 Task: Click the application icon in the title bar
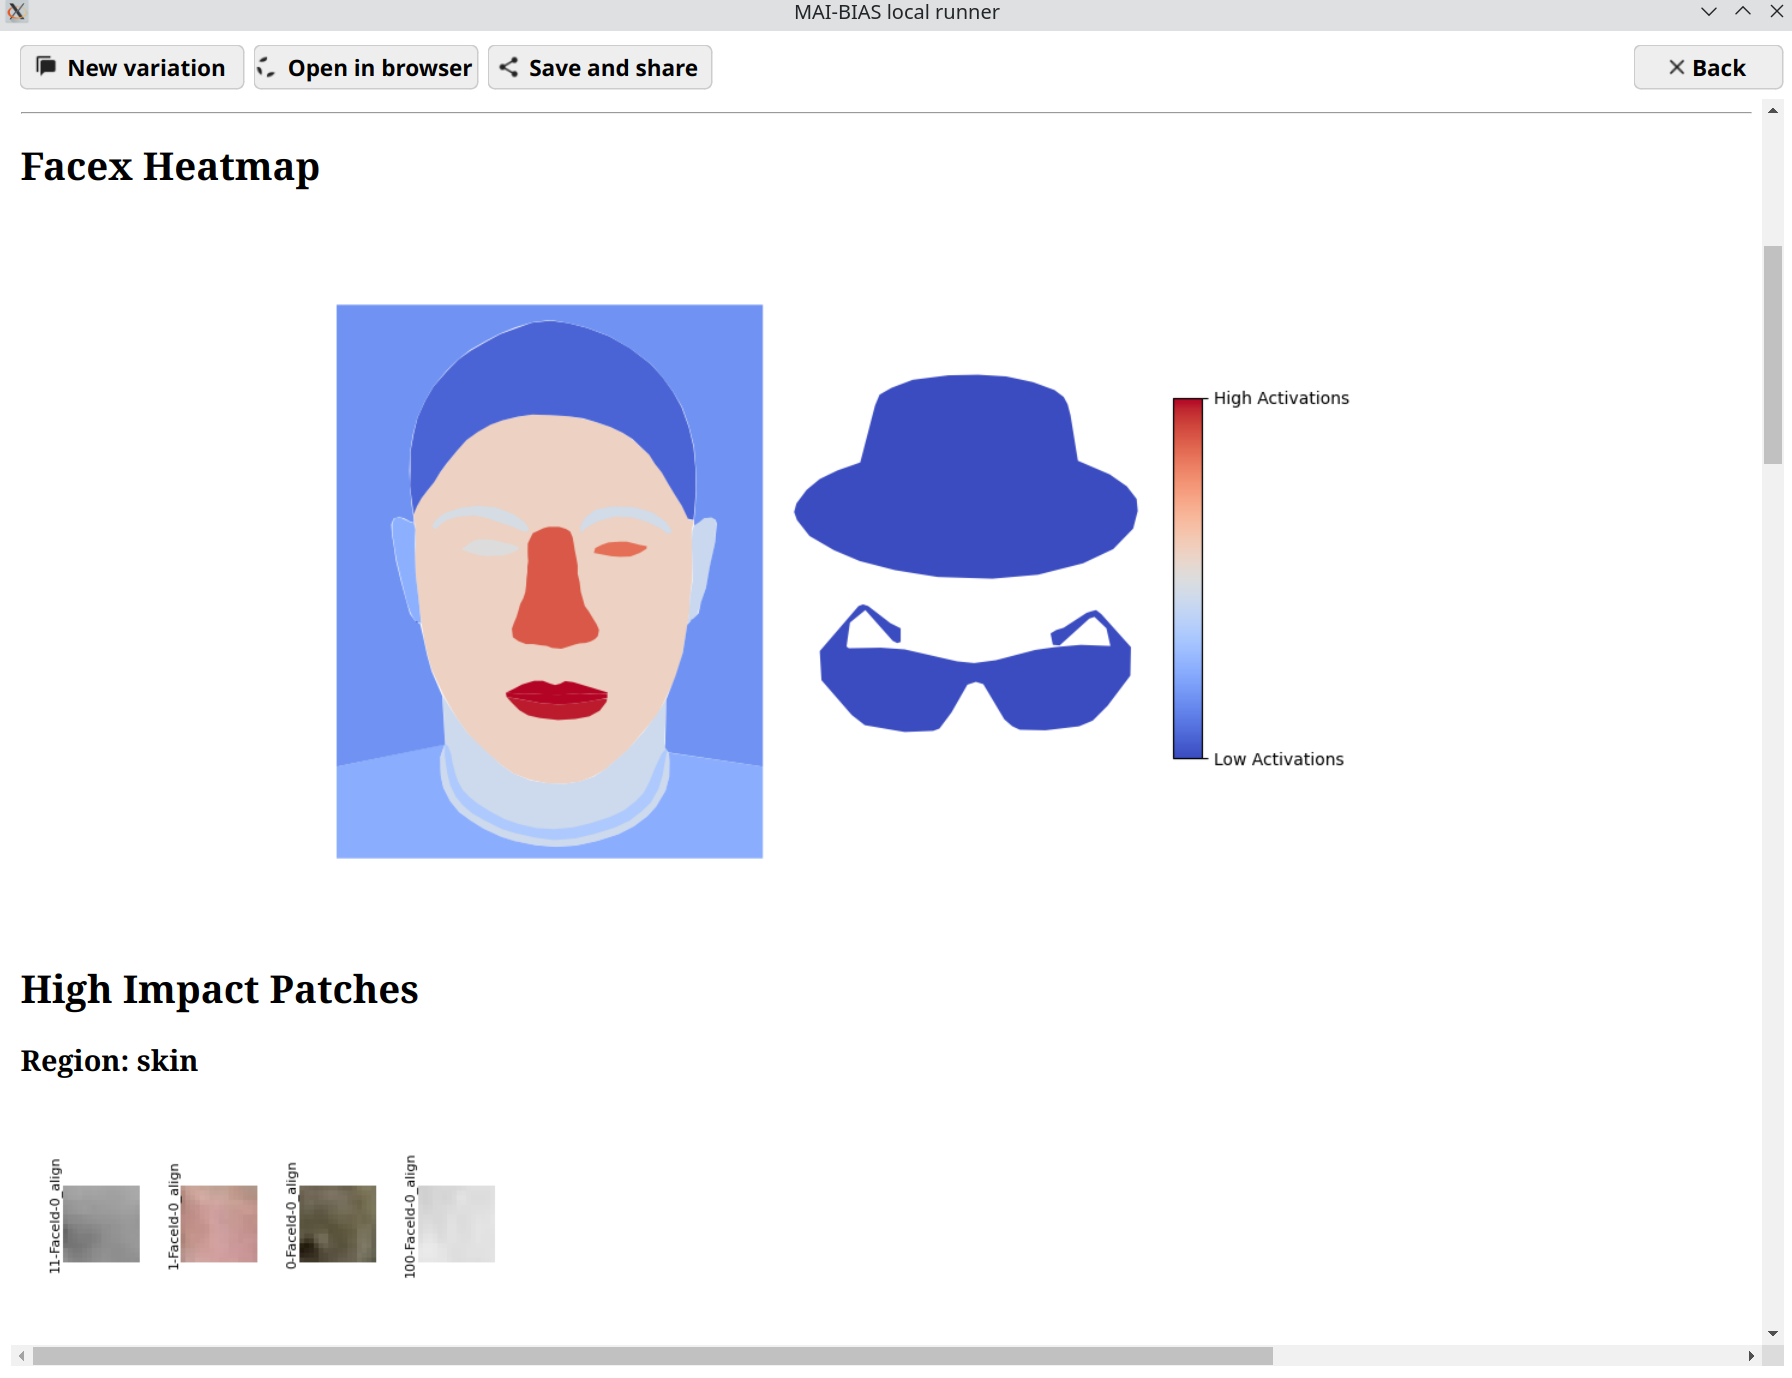(x=16, y=12)
